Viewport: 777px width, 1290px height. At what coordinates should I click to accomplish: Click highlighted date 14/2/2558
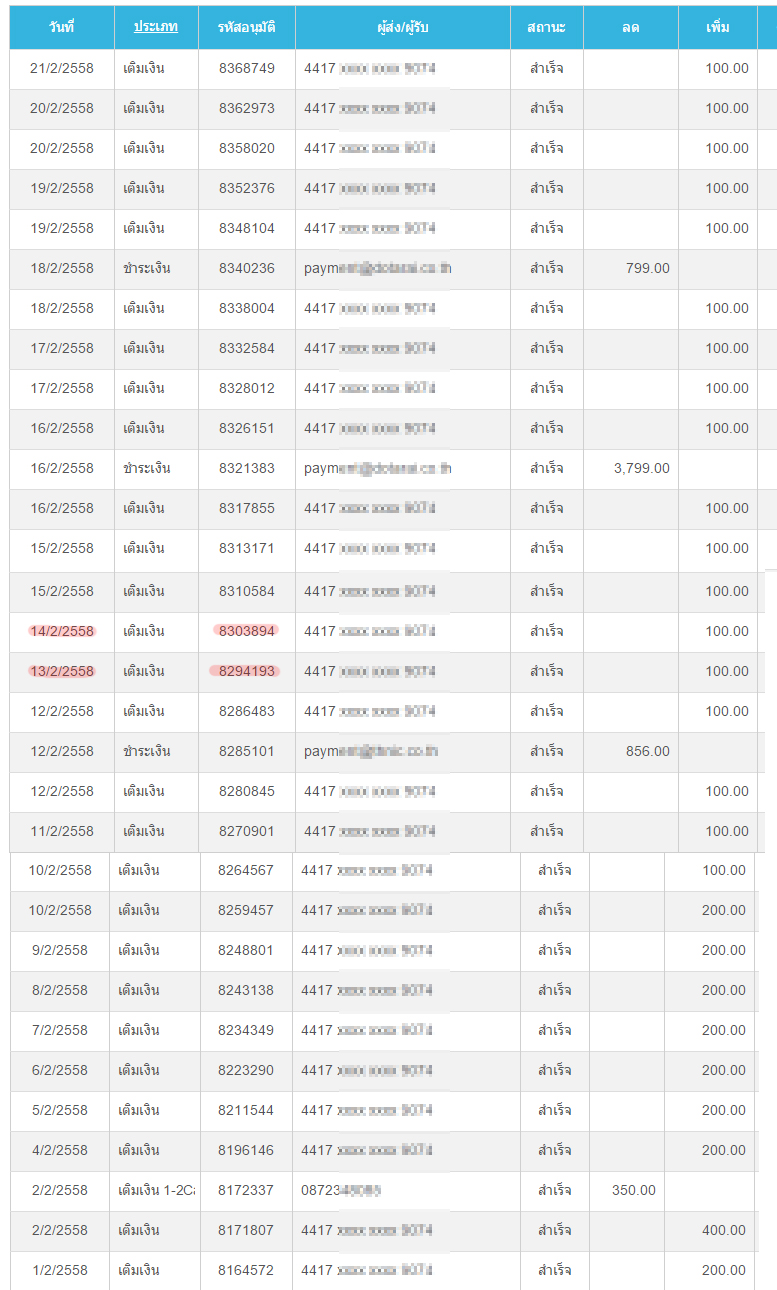(x=62, y=631)
